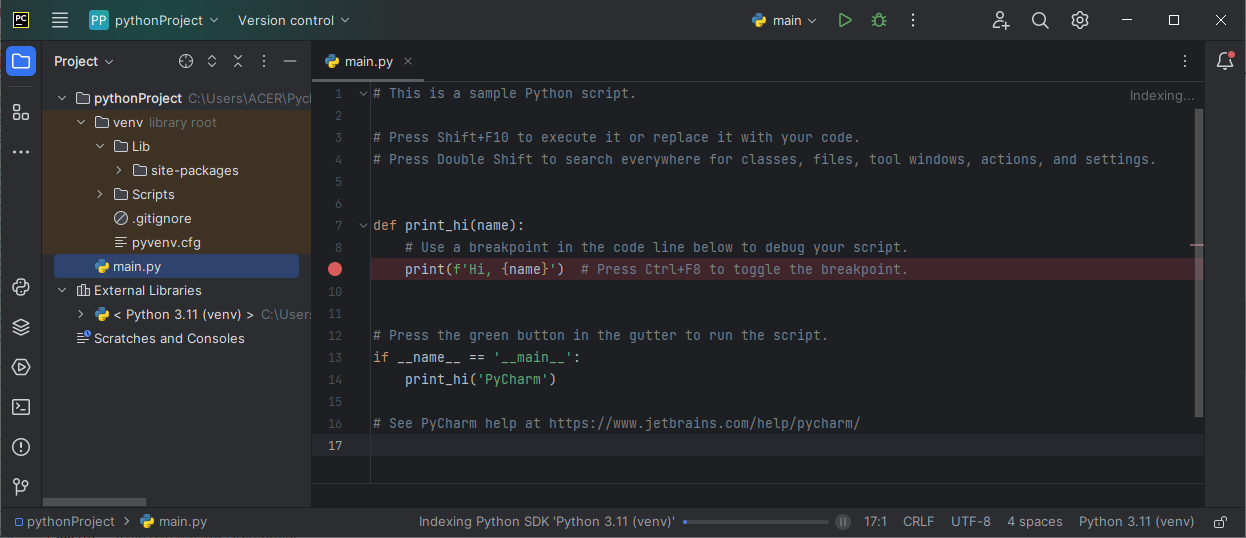The height and width of the screenshot is (538, 1246).
Task: Open the Terminal tool window
Action: coord(21,407)
